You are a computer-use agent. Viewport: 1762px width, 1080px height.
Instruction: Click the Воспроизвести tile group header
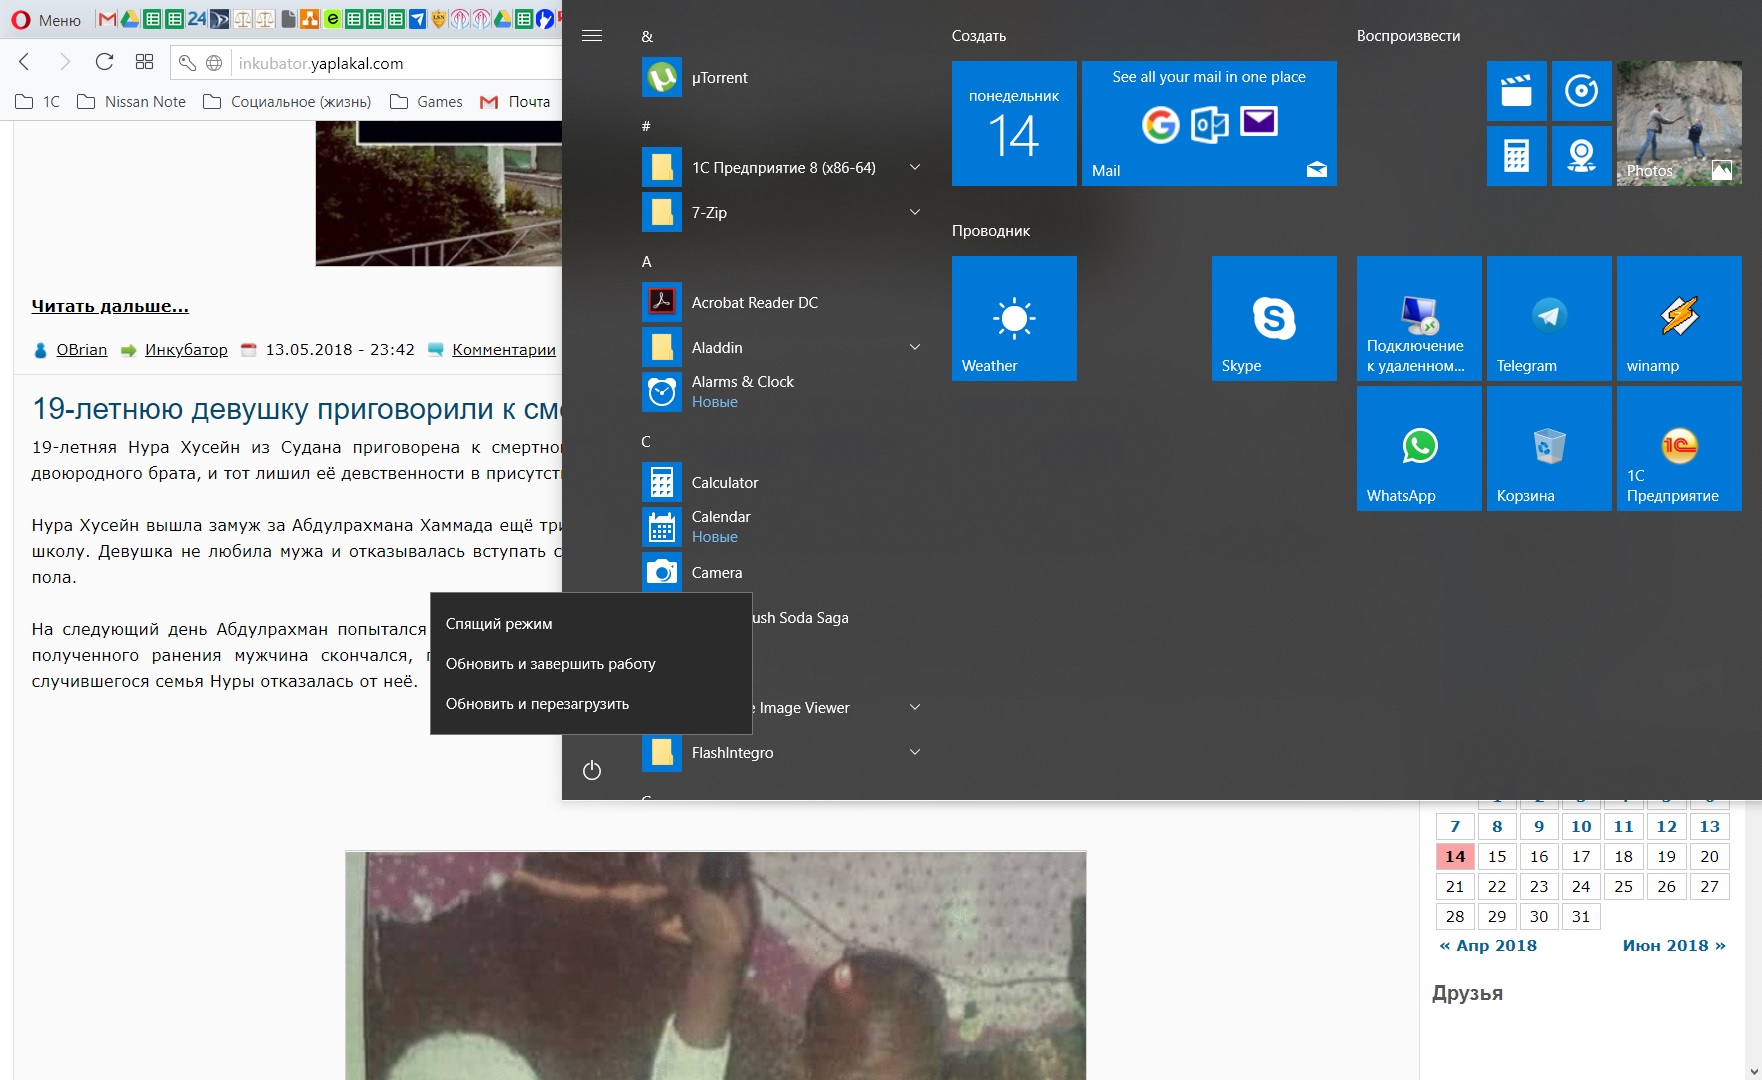click(1408, 36)
